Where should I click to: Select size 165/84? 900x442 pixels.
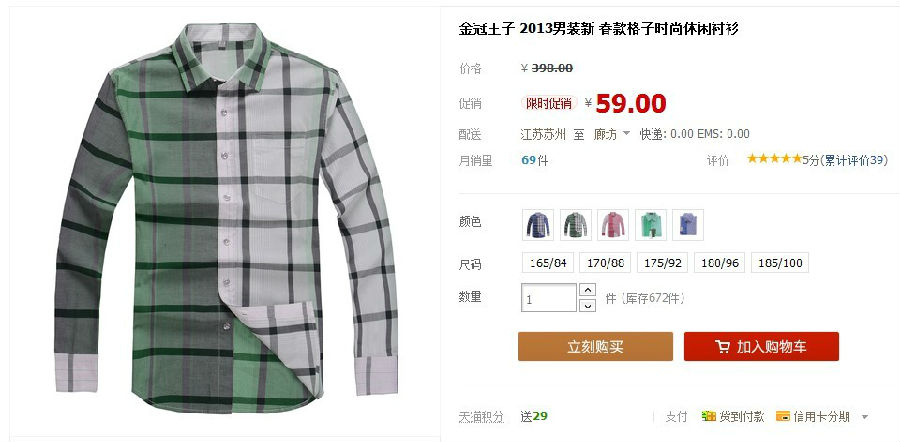tap(548, 263)
